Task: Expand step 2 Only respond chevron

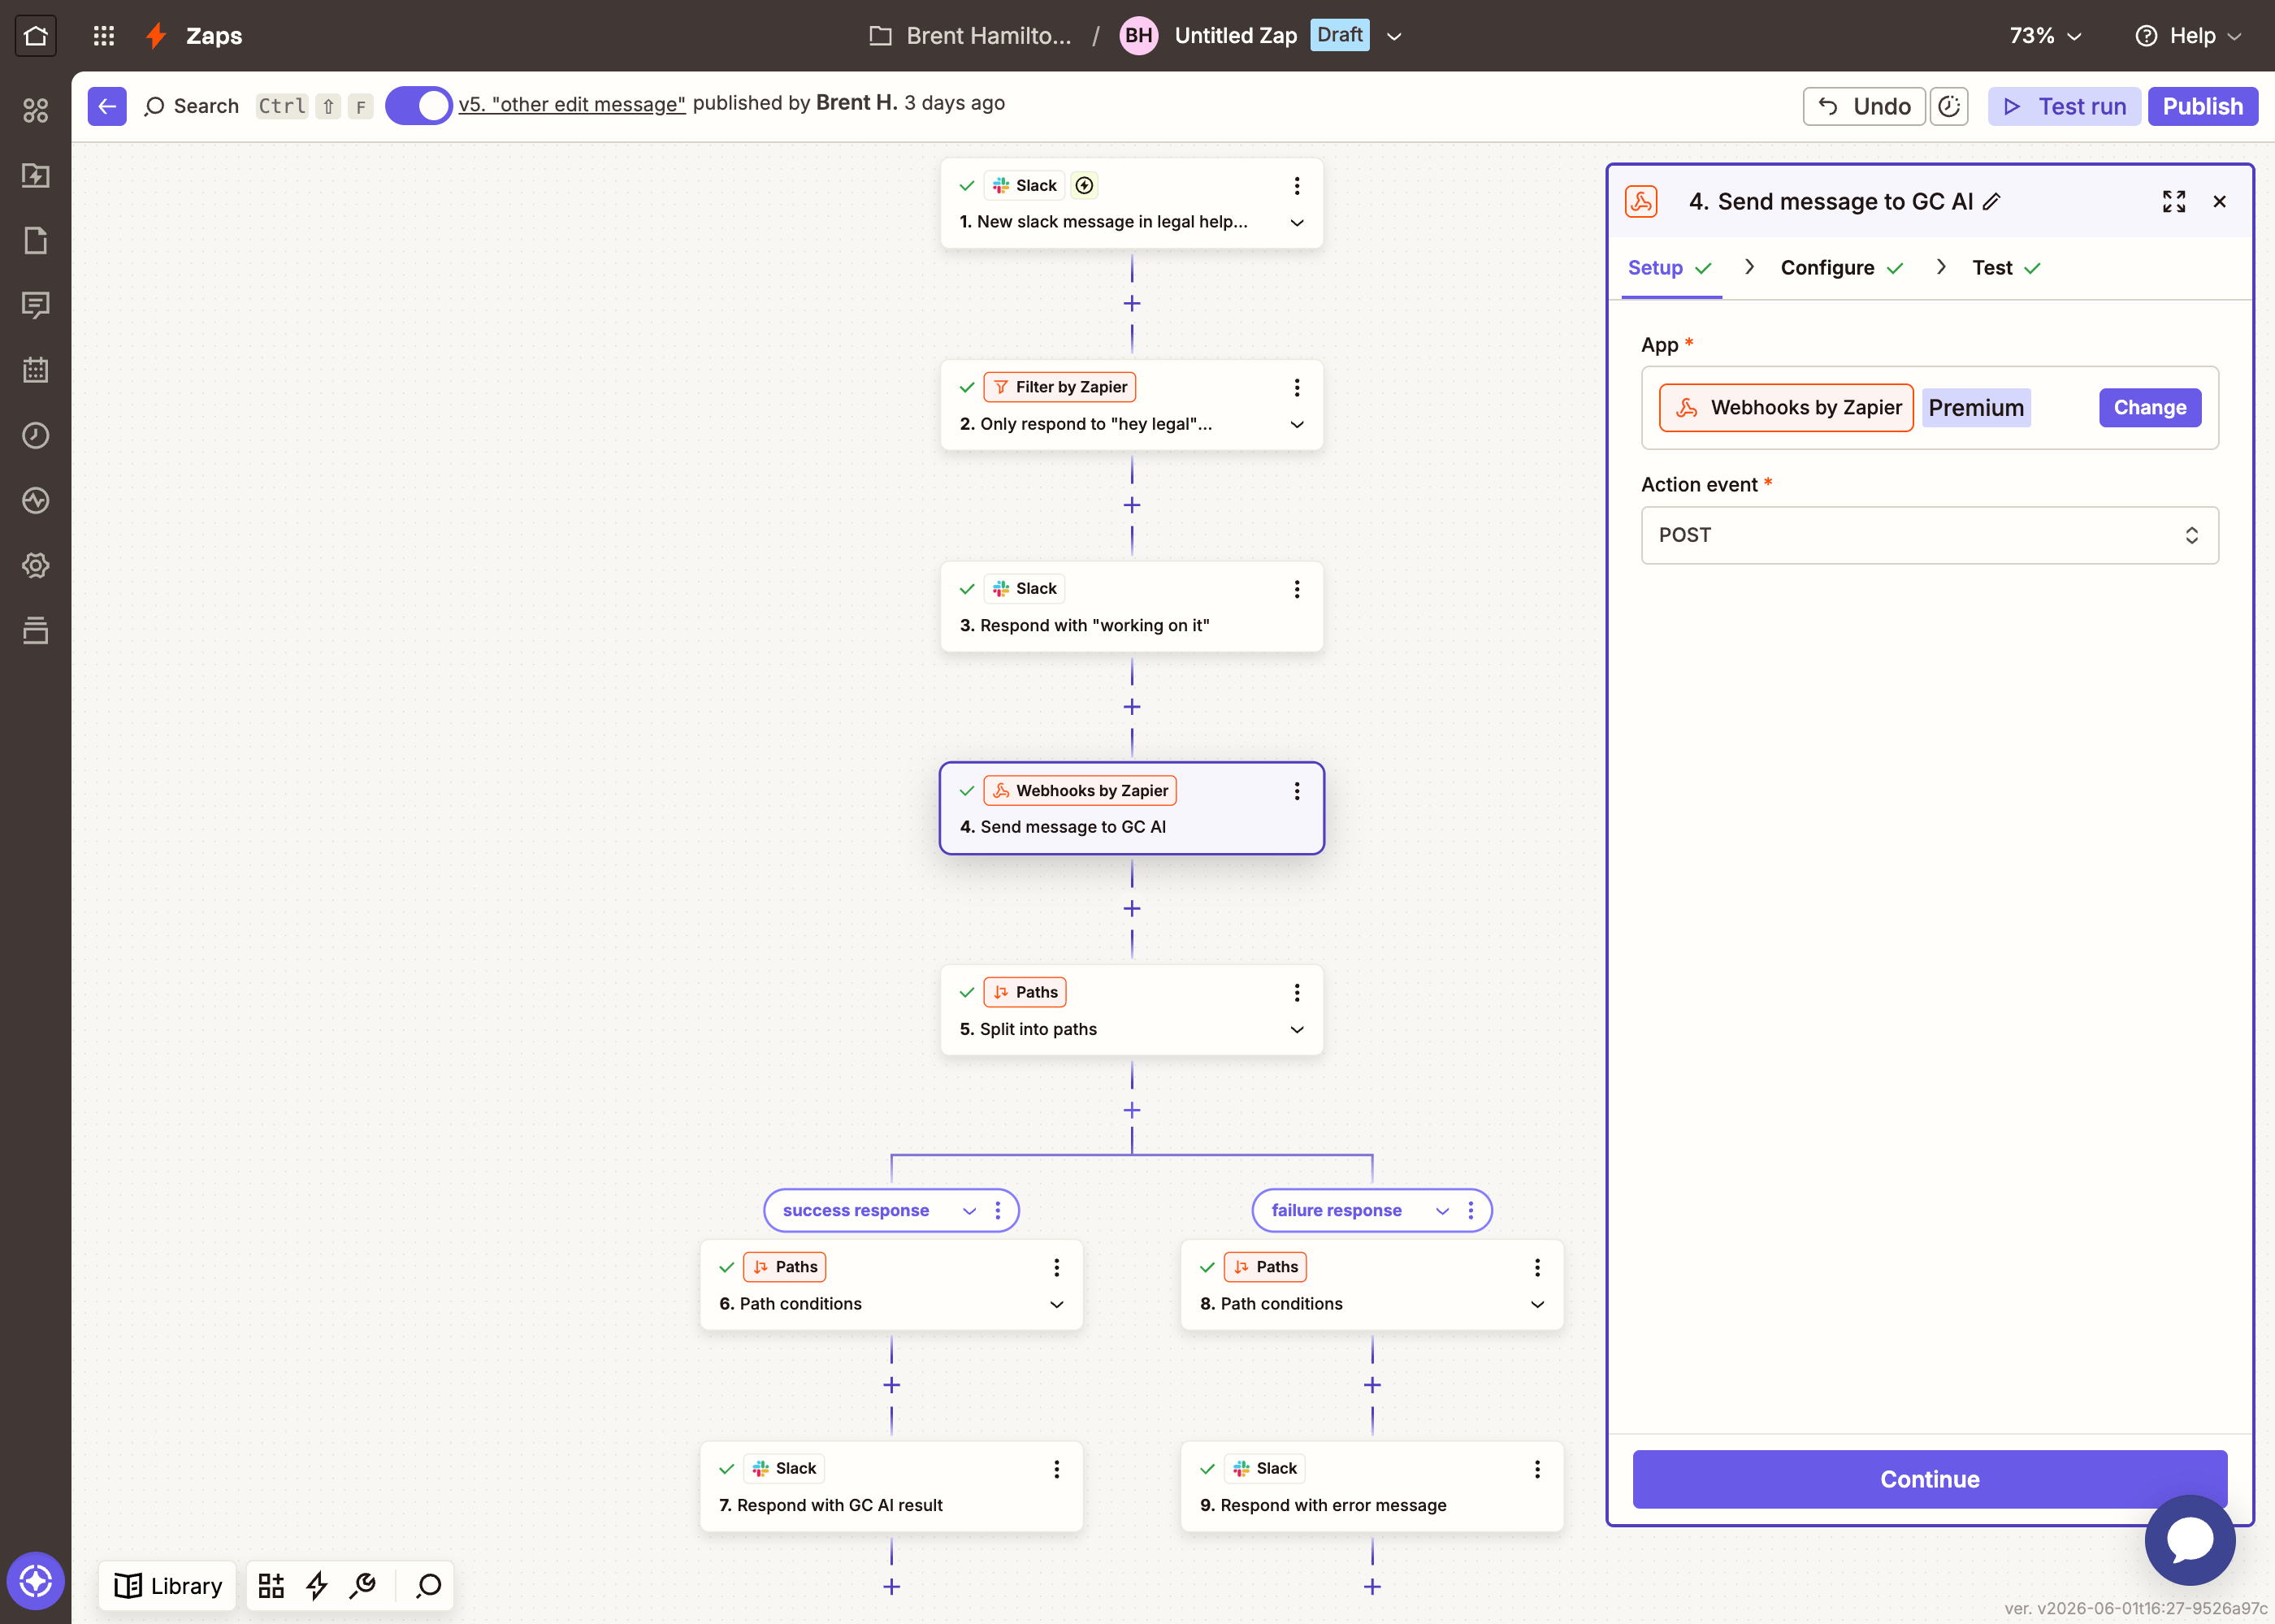Action: [x=1297, y=424]
